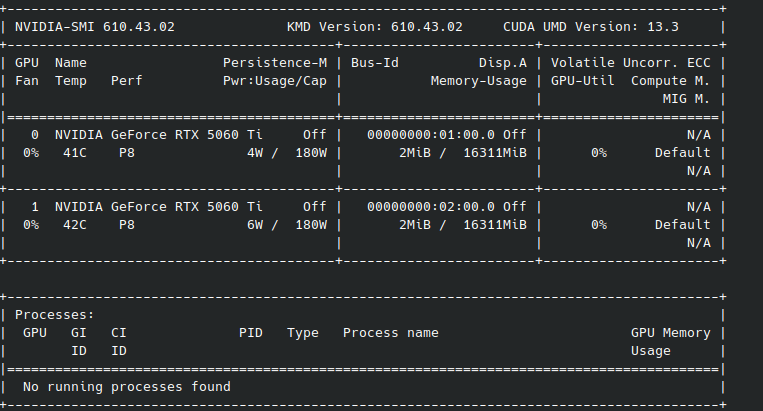Click the P8 perf state beside 42C
The width and height of the screenshot is (763, 411).
coord(127,225)
